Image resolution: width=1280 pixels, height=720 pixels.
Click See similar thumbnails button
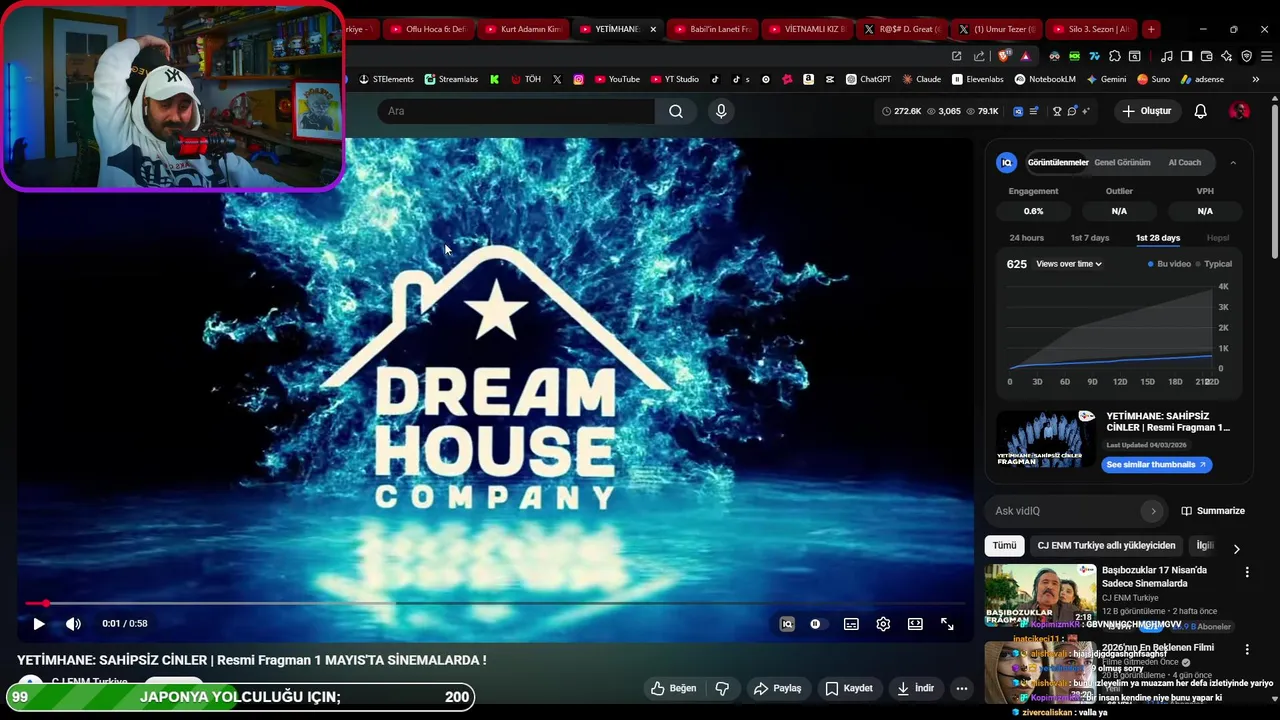tap(1157, 464)
